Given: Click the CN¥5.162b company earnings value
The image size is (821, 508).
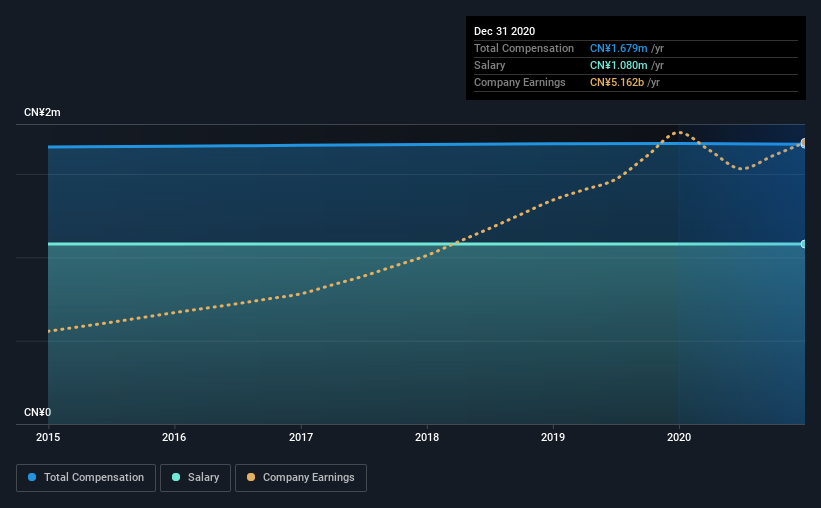Looking at the screenshot, I should coord(617,83).
